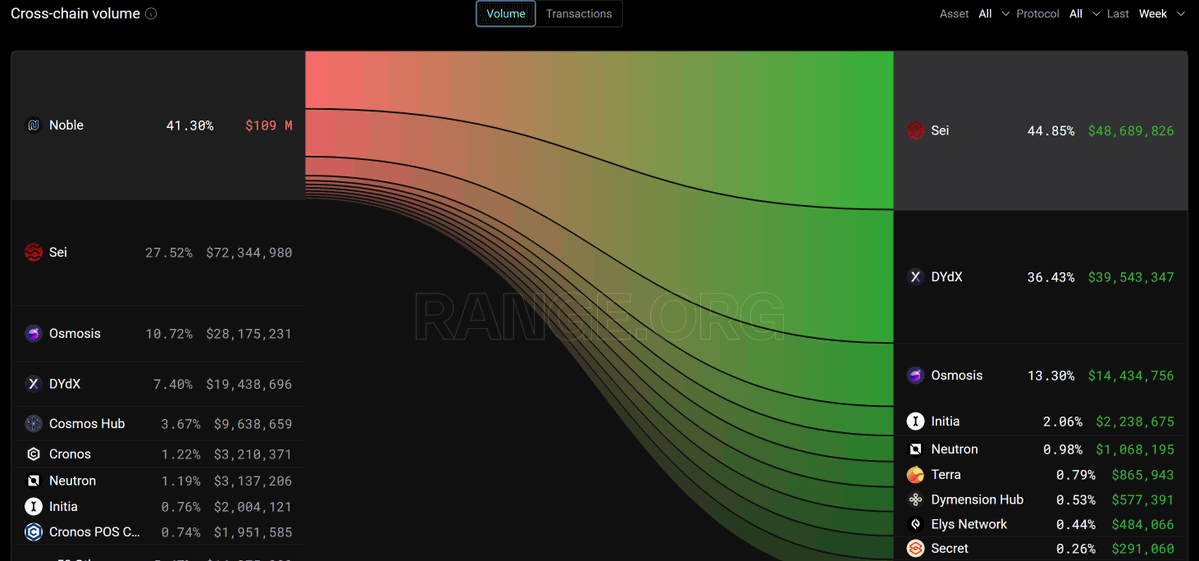Click the $109 M Noble total
Image resolution: width=1199 pixels, height=561 pixels.
268,125
